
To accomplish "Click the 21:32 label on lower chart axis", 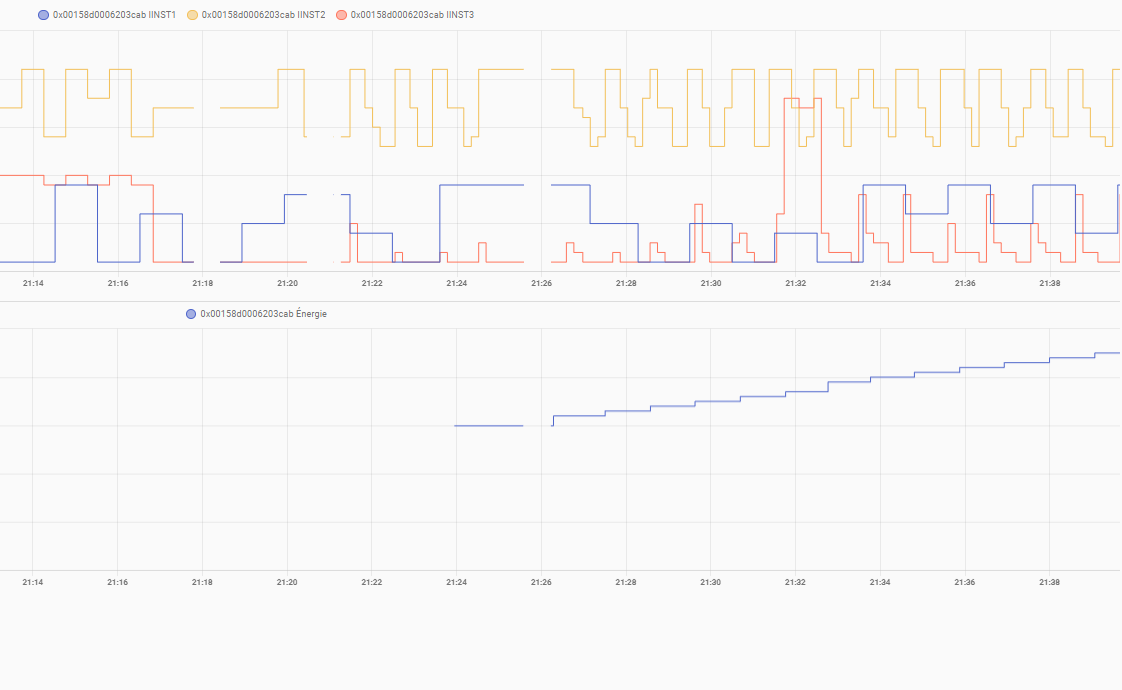I will [795, 582].
